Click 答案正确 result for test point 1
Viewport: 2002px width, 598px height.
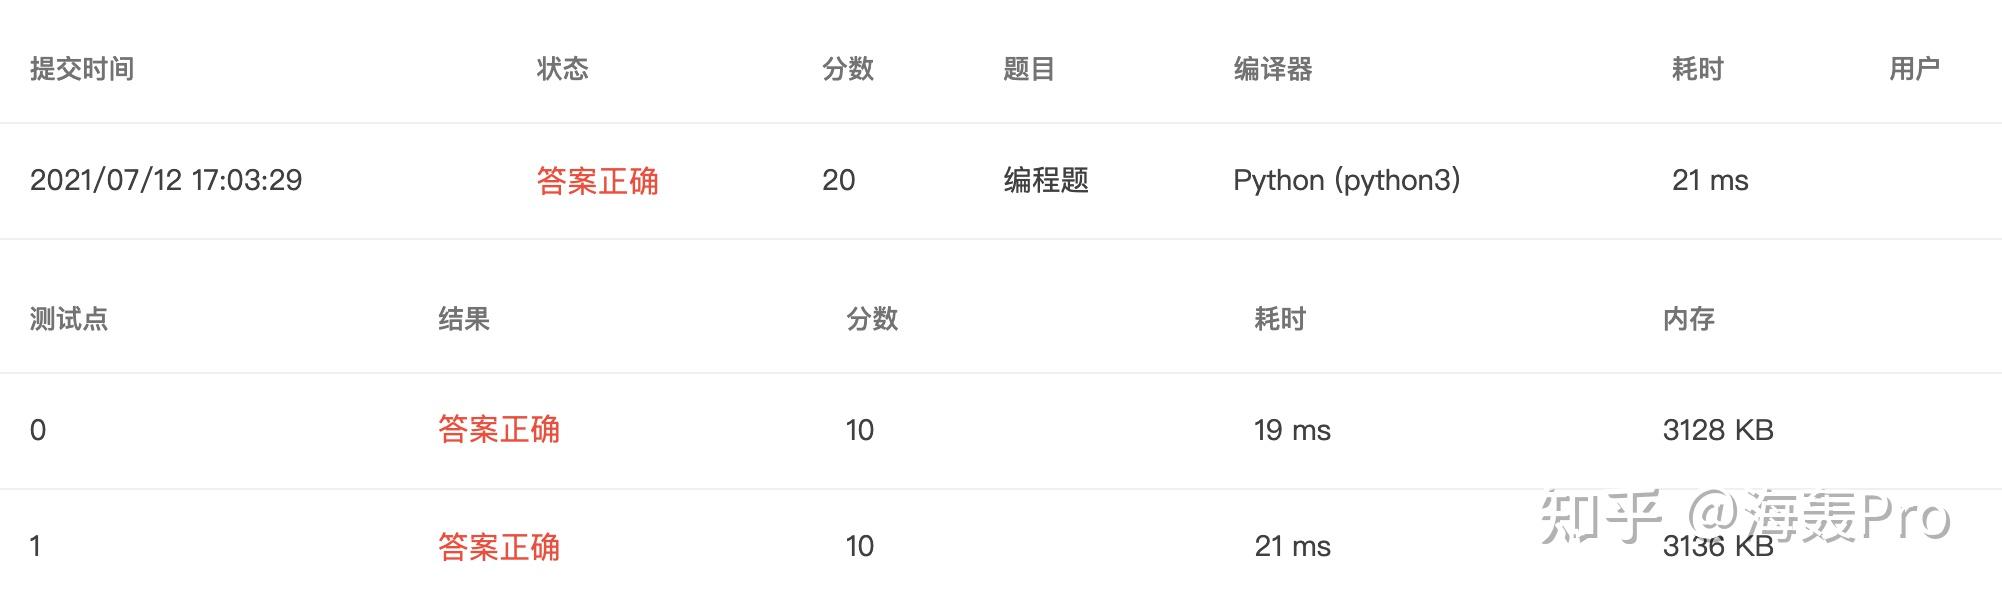click(x=499, y=547)
